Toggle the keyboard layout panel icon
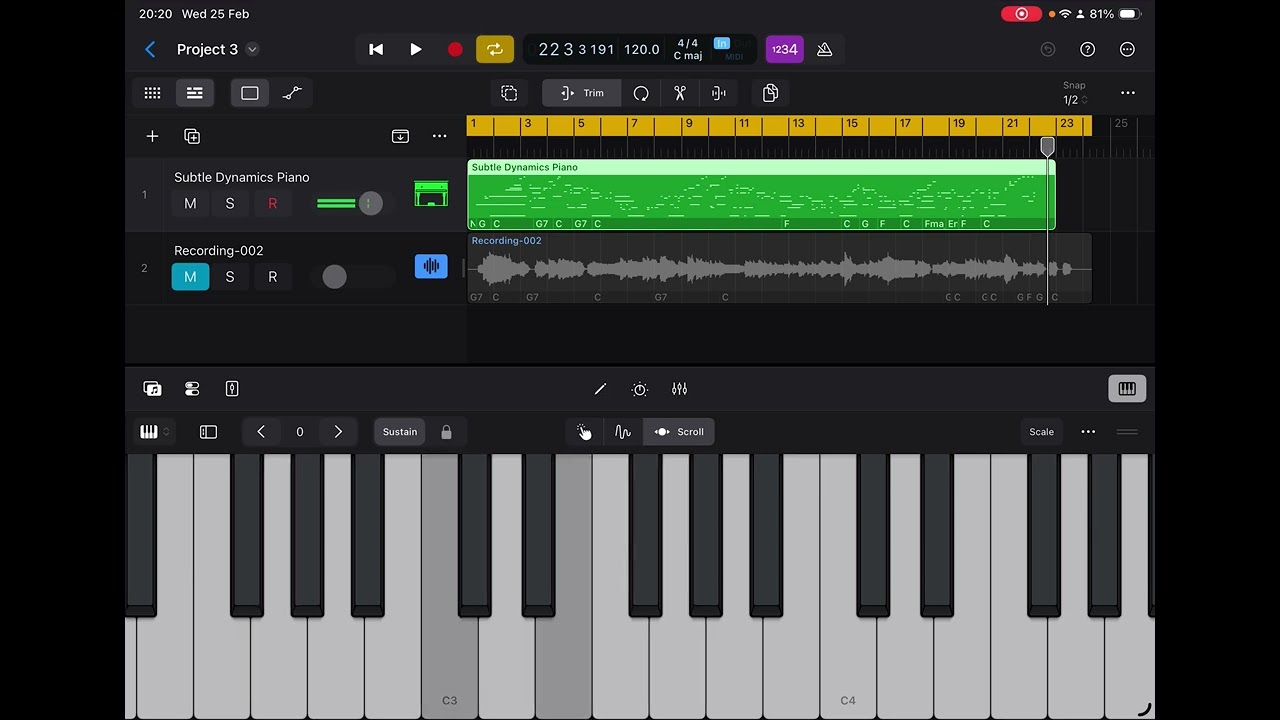Viewport: 1280px width, 720px height. [x=208, y=432]
